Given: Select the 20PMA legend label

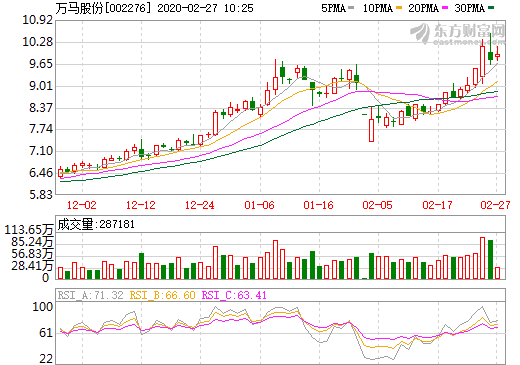Looking at the screenshot, I should point(423,8).
